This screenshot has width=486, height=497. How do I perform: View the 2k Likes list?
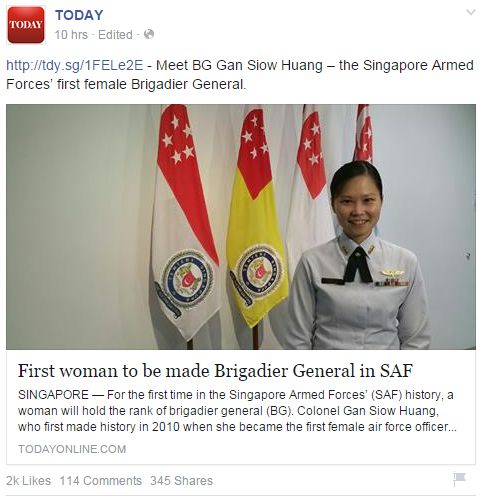28,481
